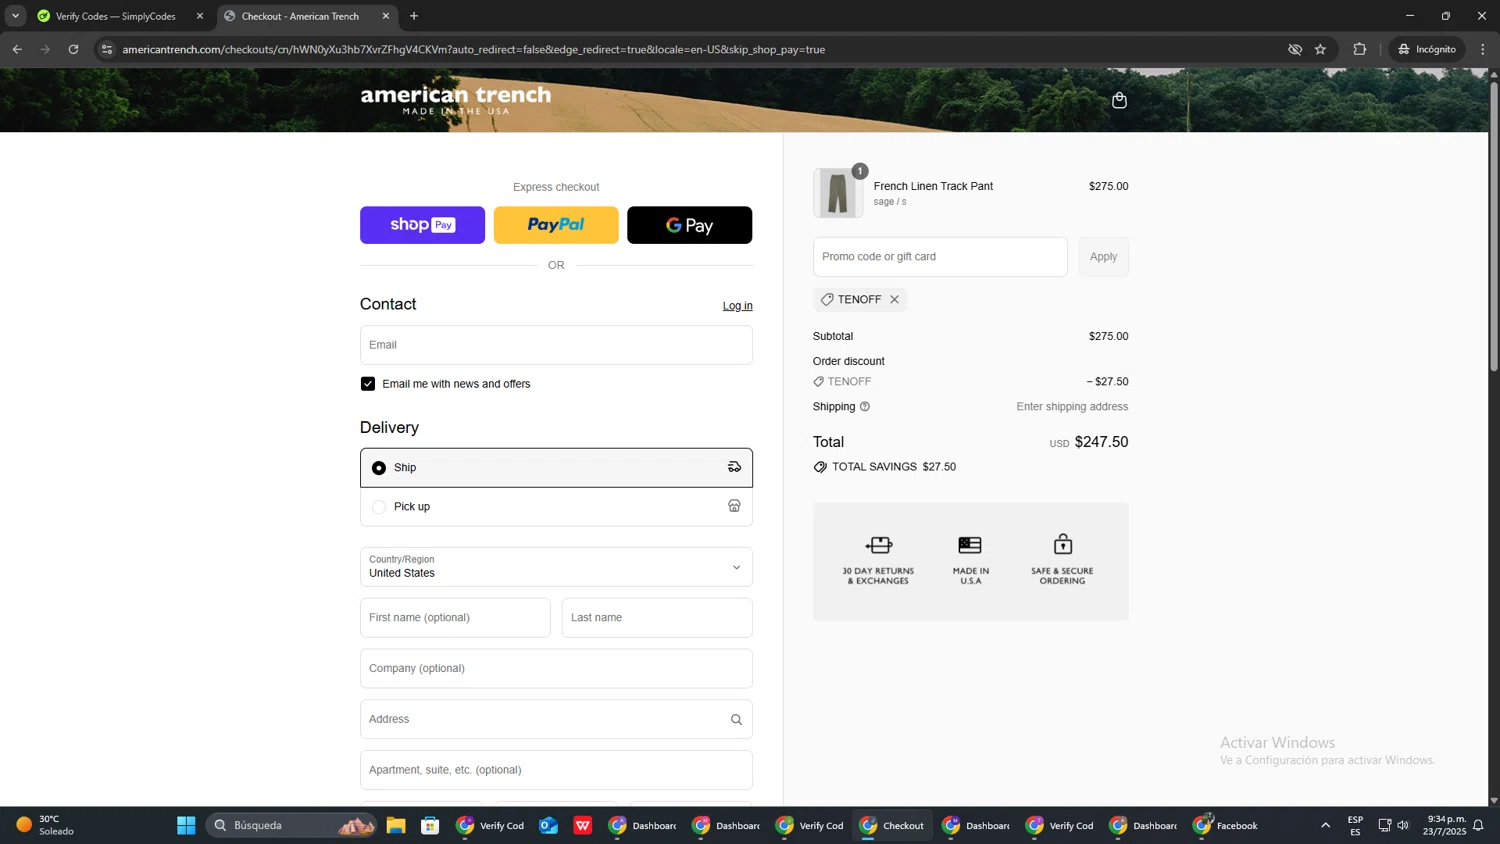
Task: Open the volume control in system tray
Action: (x=1403, y=826)
